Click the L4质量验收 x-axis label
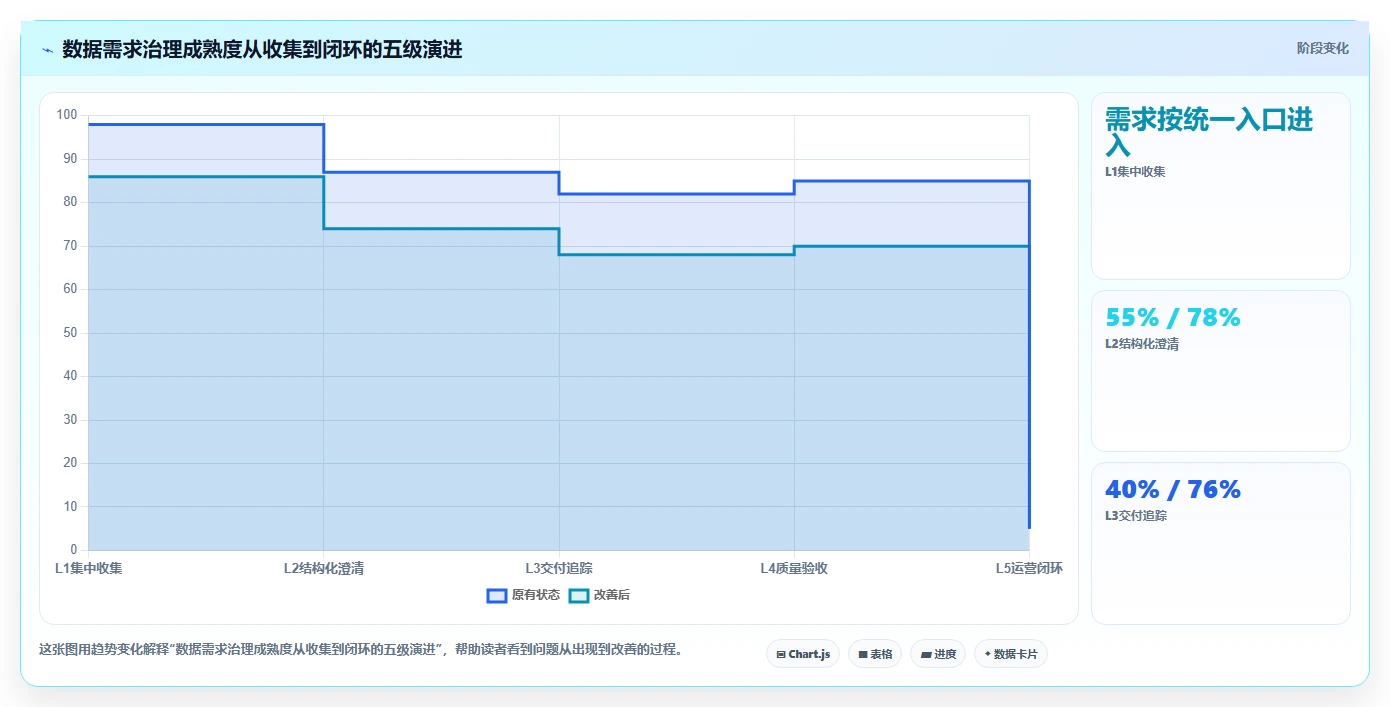 (794, 568)
